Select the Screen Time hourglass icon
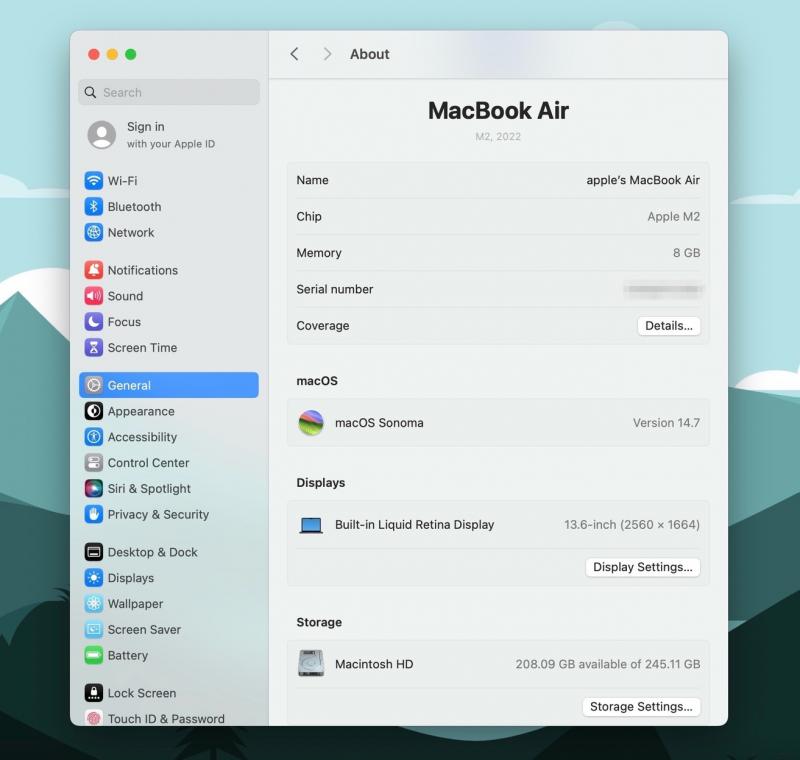The width and height of the screenshot is (800, 760). pos(93,347)
